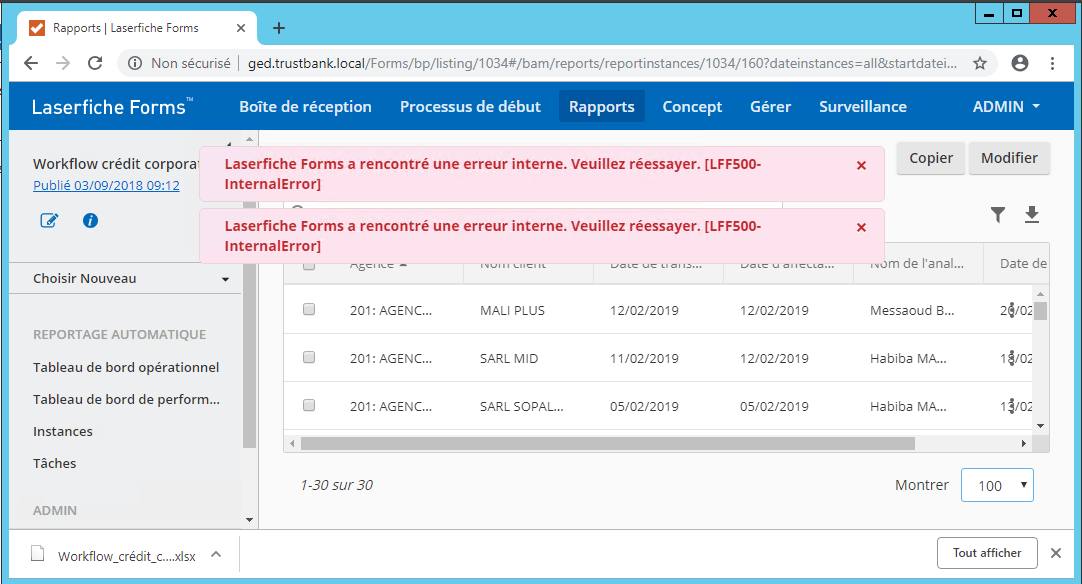The image size is (1082, 584).
Task: Minimize the browser window
Action: [x=989, y=13]
